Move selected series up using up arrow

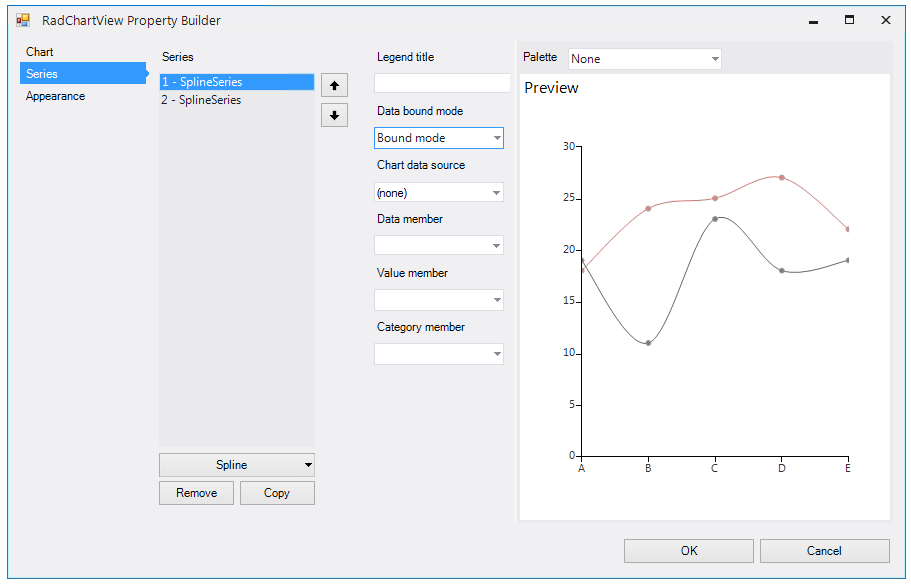(x=334, y=85)
